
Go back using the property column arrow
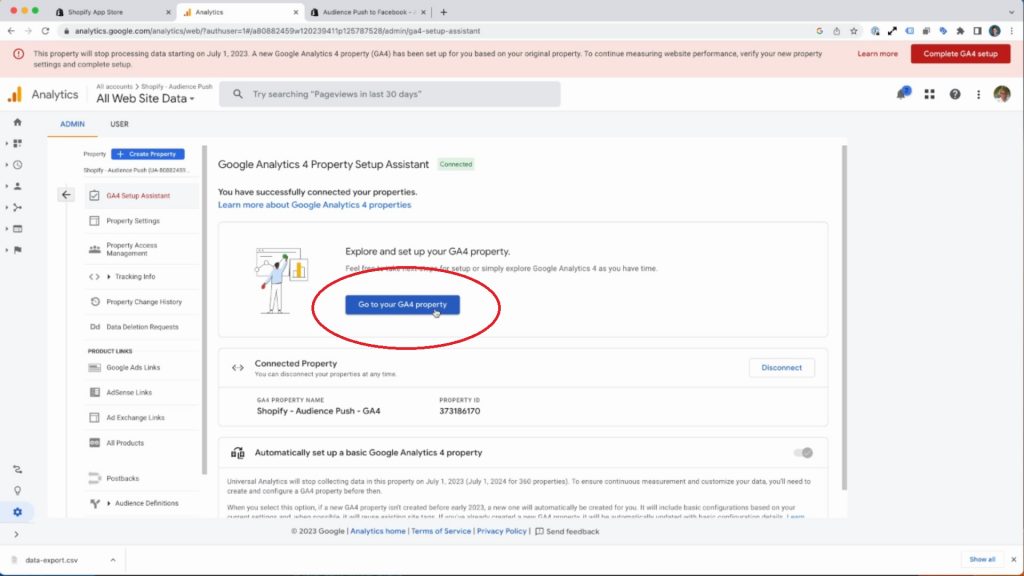tap(66, 195)
